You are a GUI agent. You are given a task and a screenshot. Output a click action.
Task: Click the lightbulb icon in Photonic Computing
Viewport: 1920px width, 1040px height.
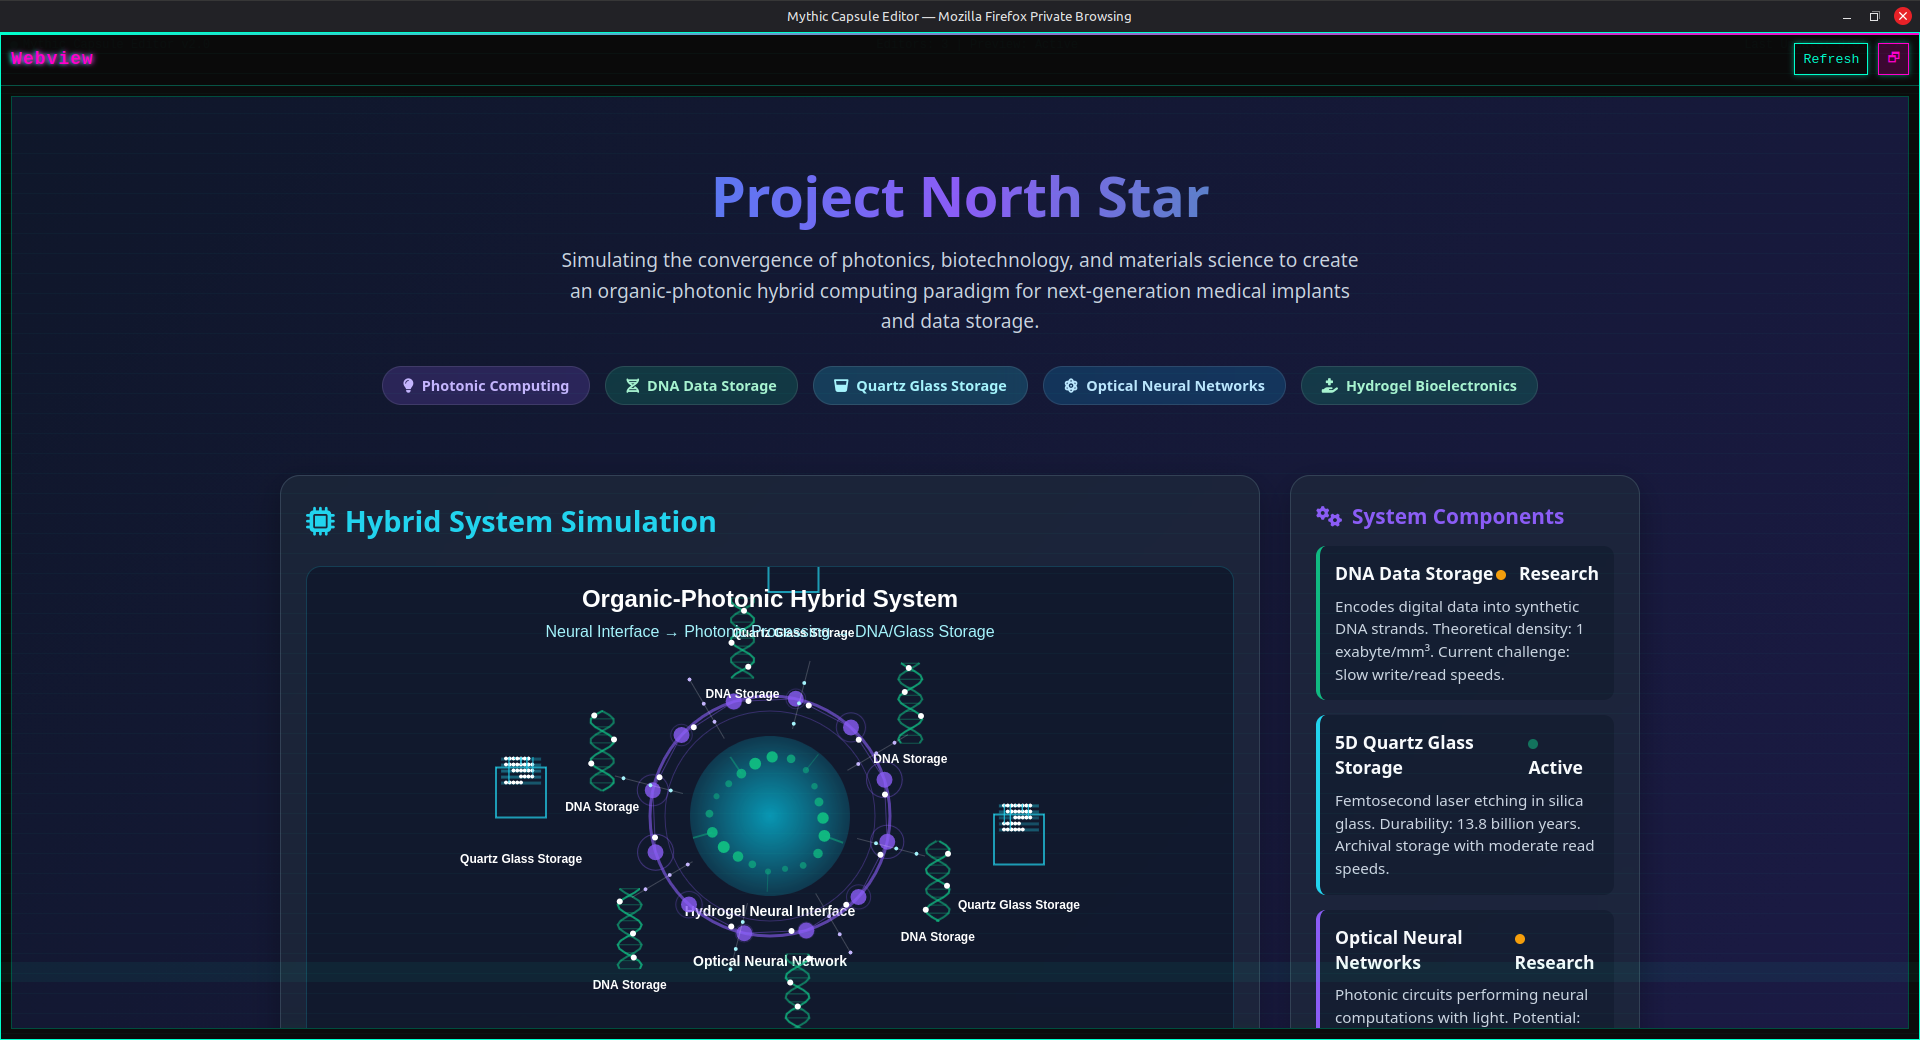point(408,386)
